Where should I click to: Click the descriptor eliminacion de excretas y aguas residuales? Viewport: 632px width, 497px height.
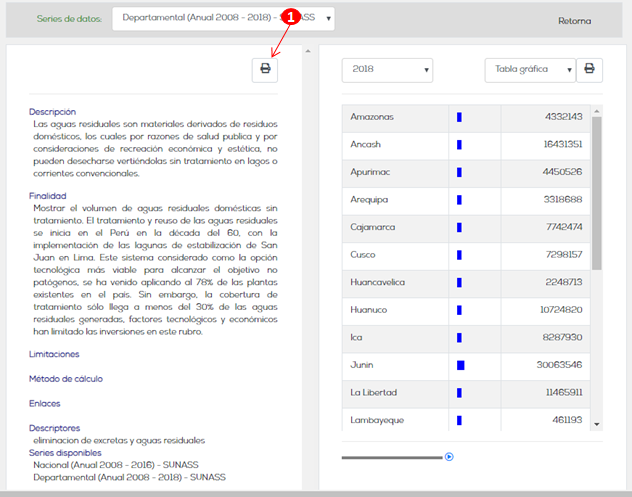(x=119, y=440)
